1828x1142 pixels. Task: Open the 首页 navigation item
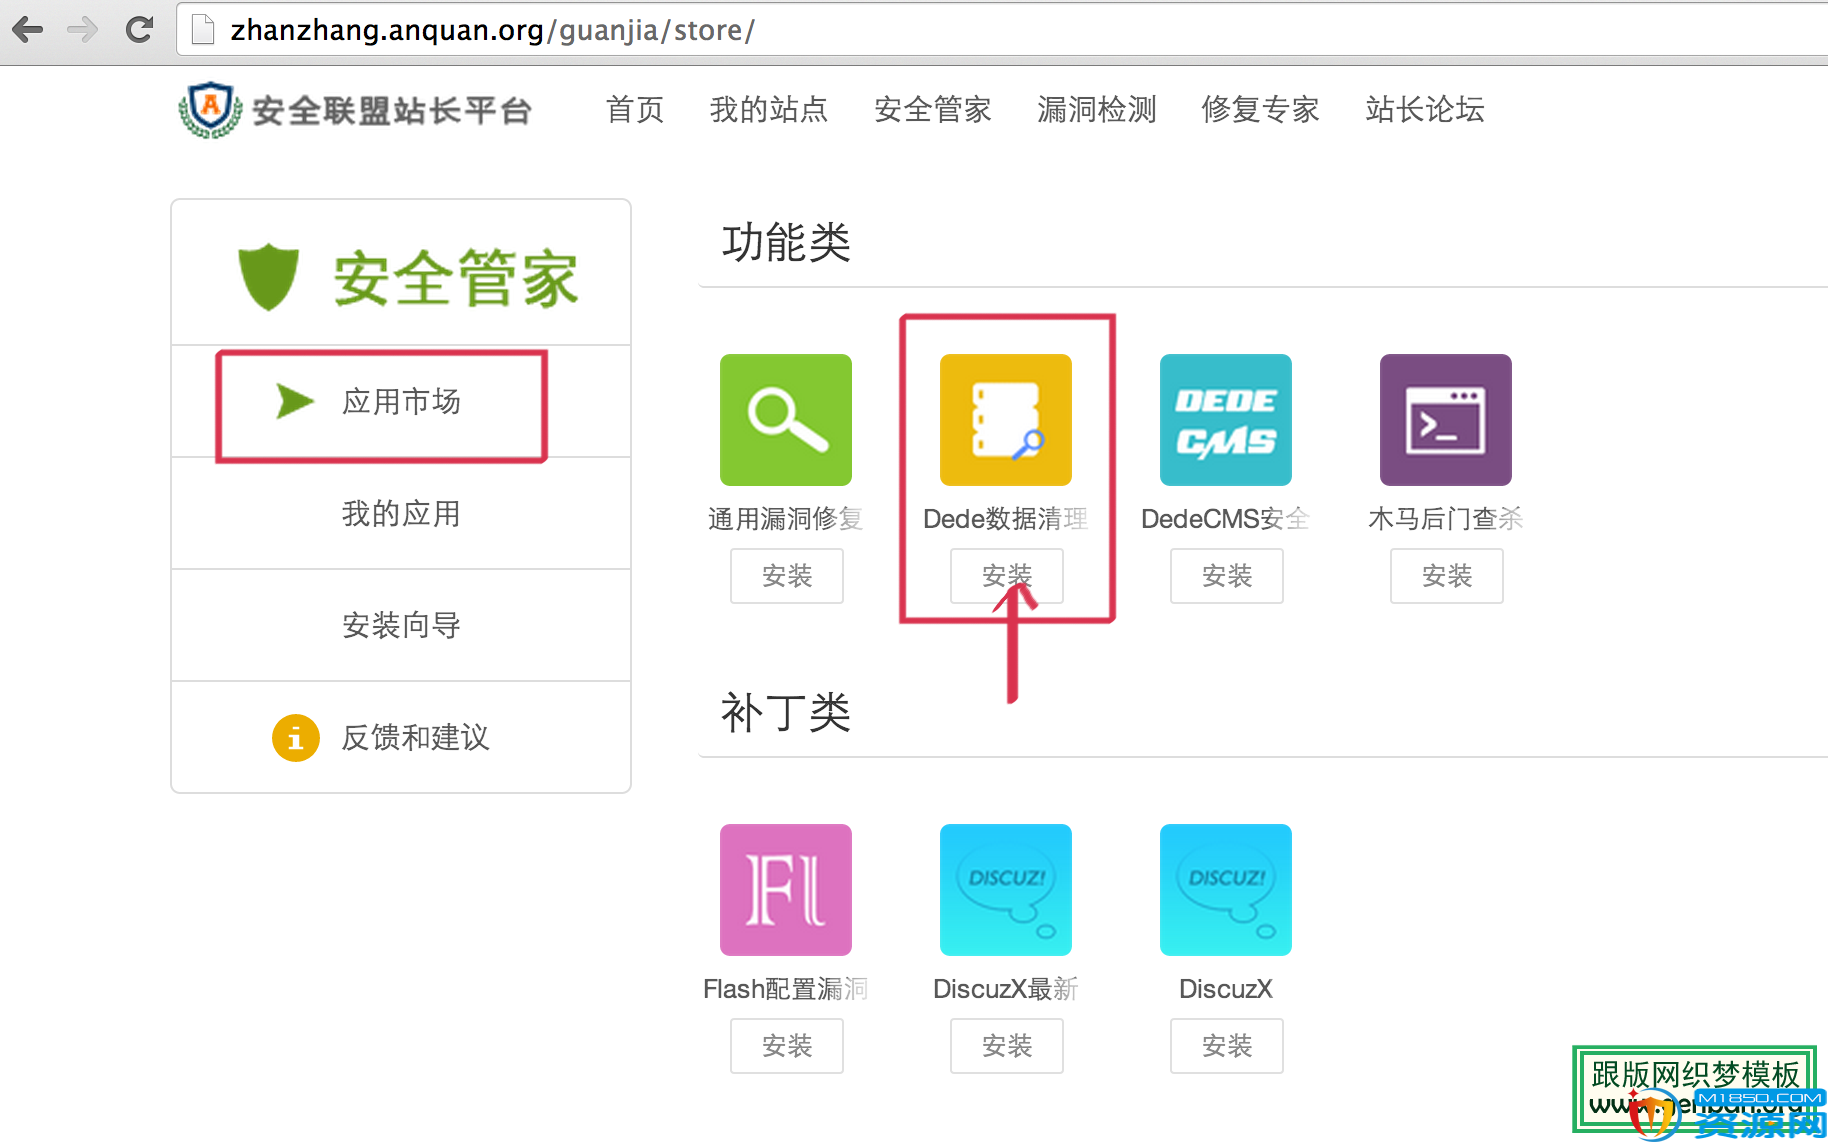click(635, 109)
